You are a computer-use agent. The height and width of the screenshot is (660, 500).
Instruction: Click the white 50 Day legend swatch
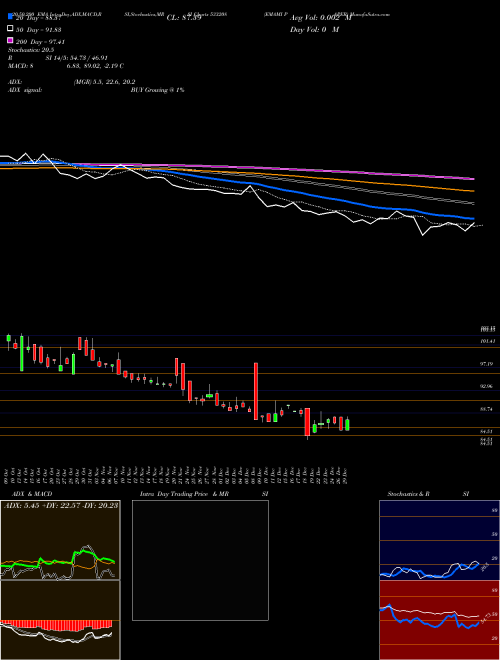coord(10,29)
